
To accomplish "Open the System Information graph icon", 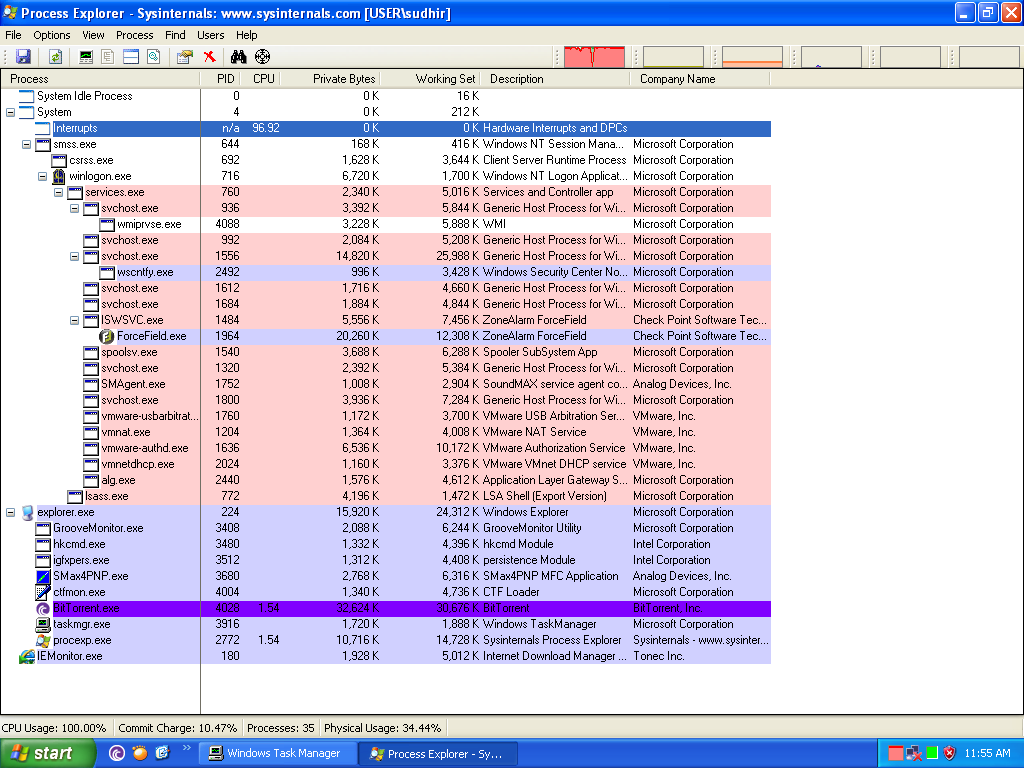I will pos(86,57).
